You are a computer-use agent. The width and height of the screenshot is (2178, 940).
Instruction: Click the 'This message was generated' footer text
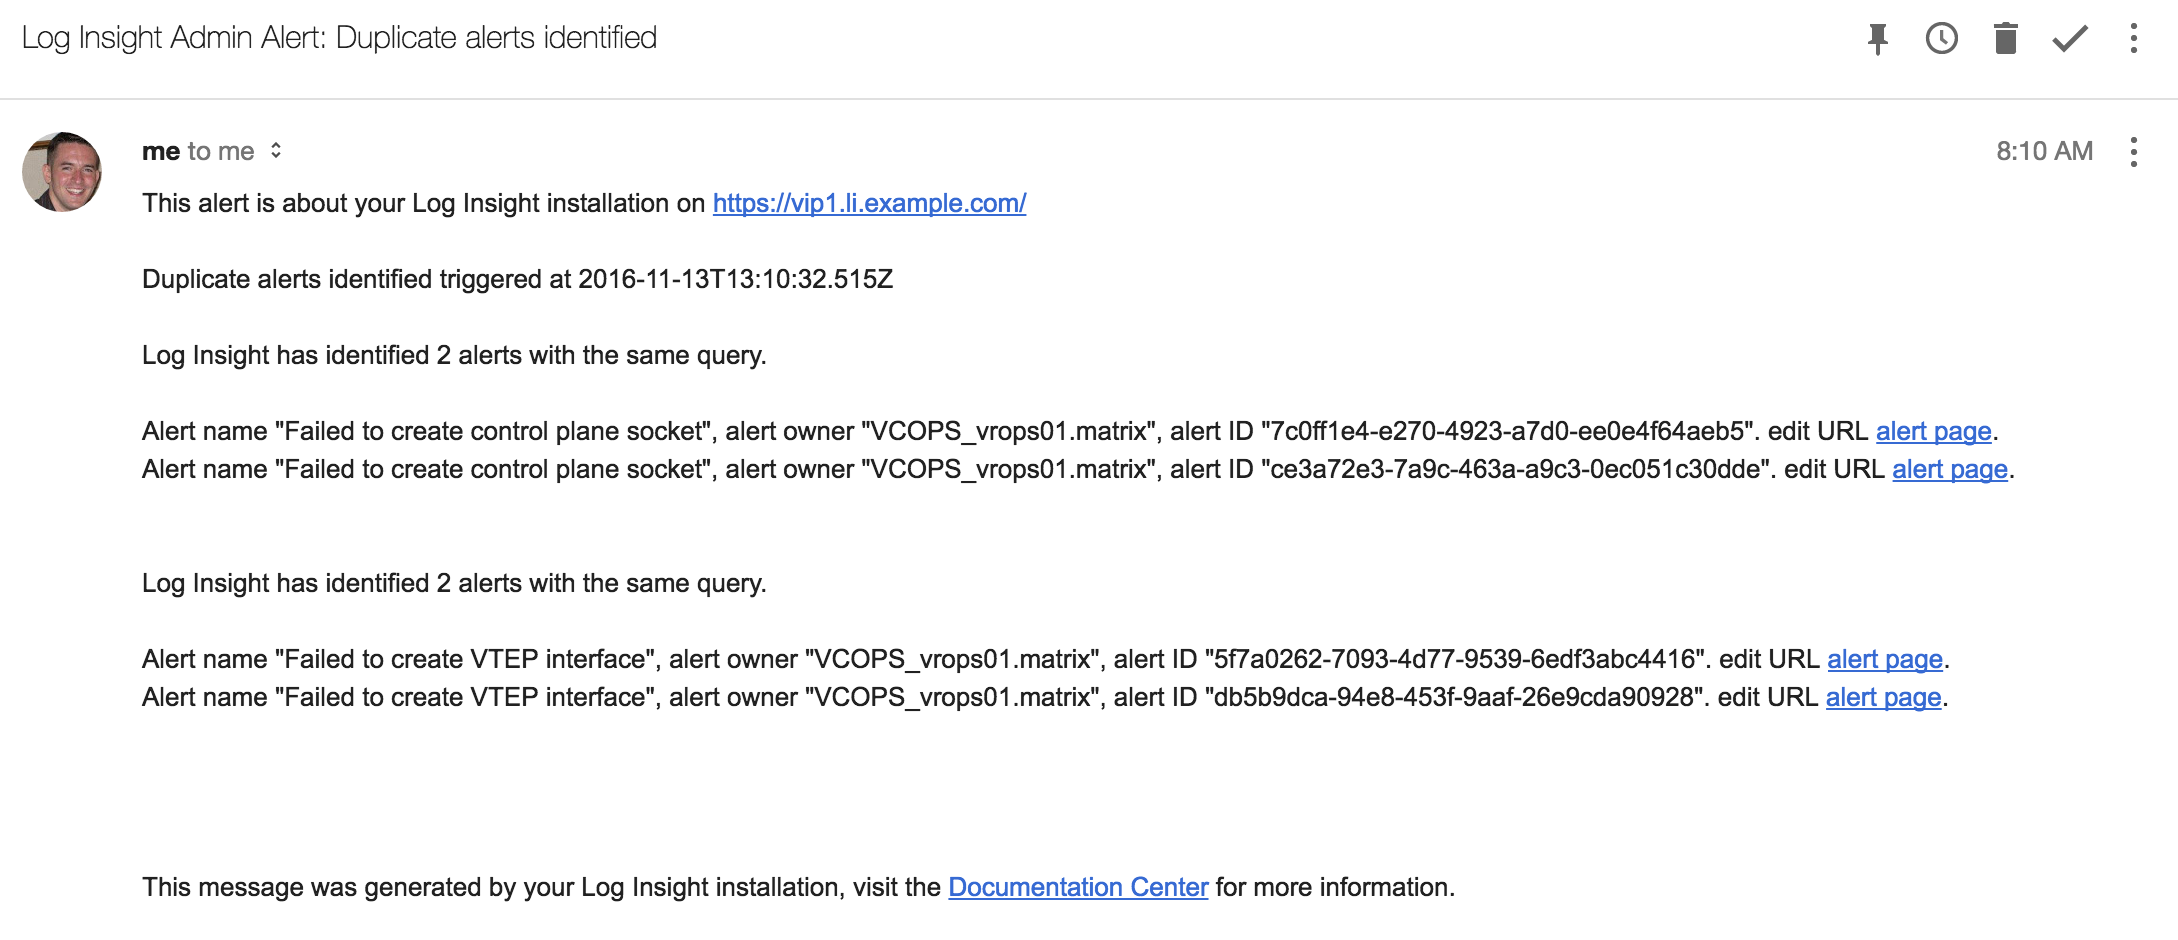click(540, 887)
